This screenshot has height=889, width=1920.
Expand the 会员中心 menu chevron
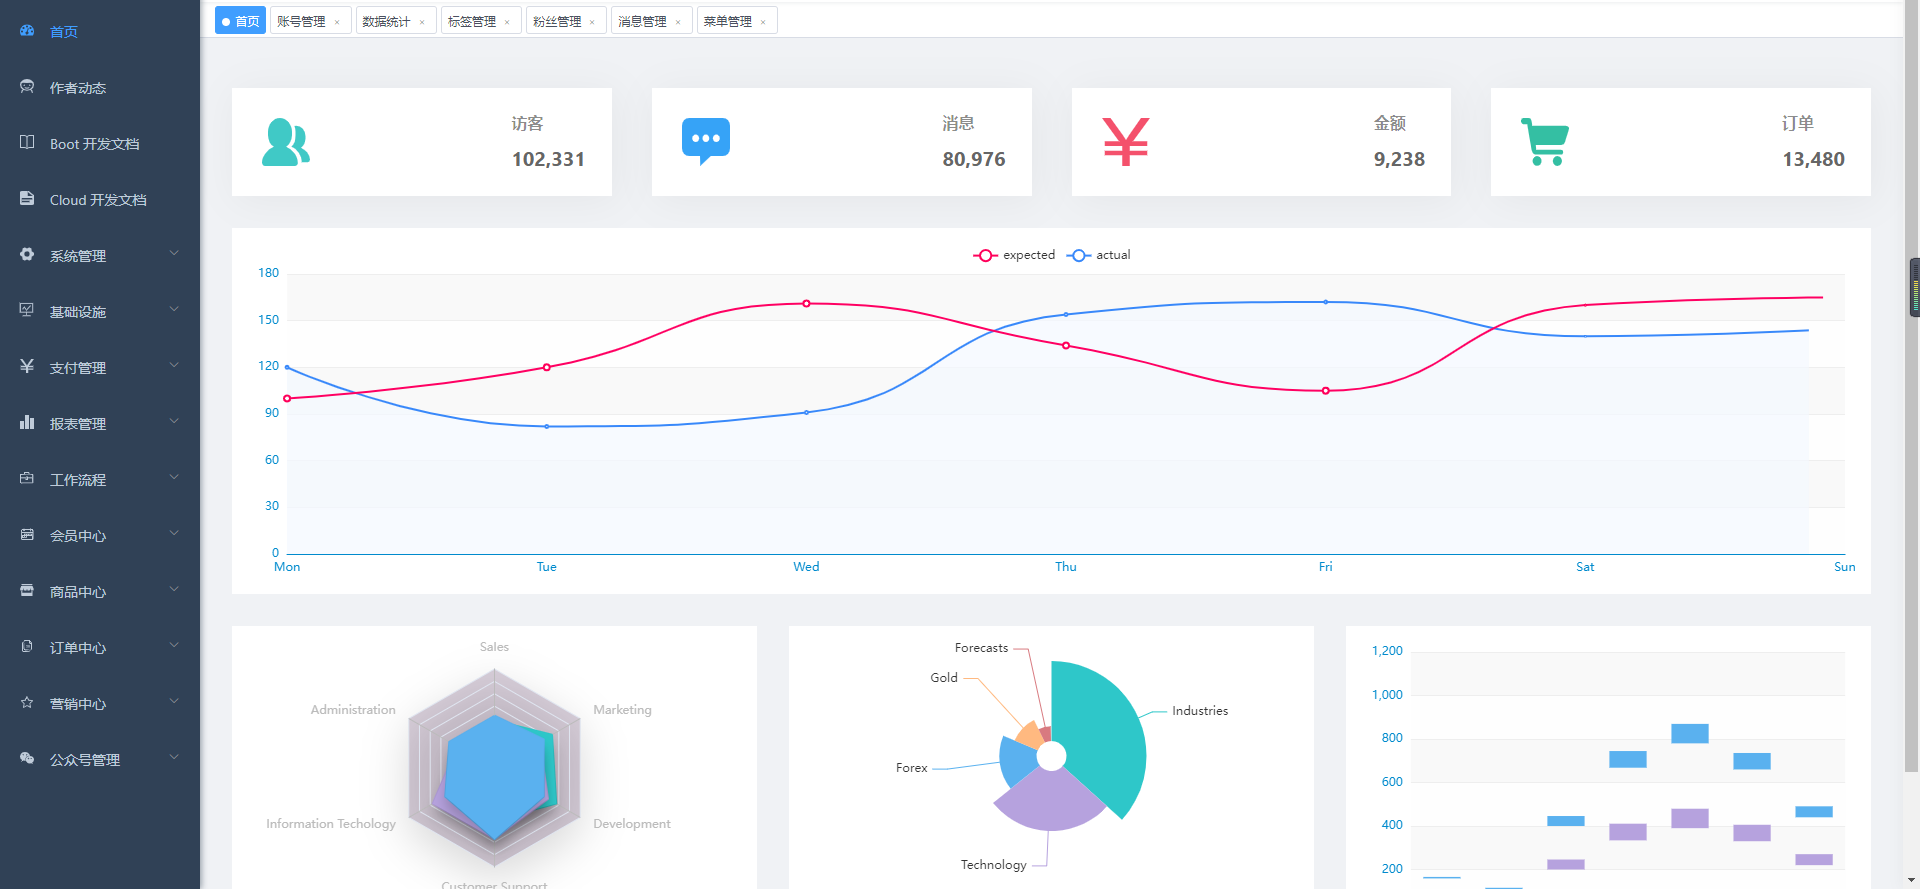coord(174,533)
